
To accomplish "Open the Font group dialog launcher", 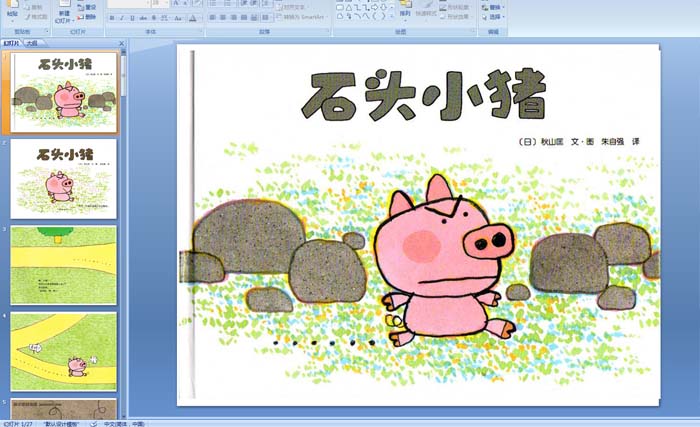I will [201, 32].
